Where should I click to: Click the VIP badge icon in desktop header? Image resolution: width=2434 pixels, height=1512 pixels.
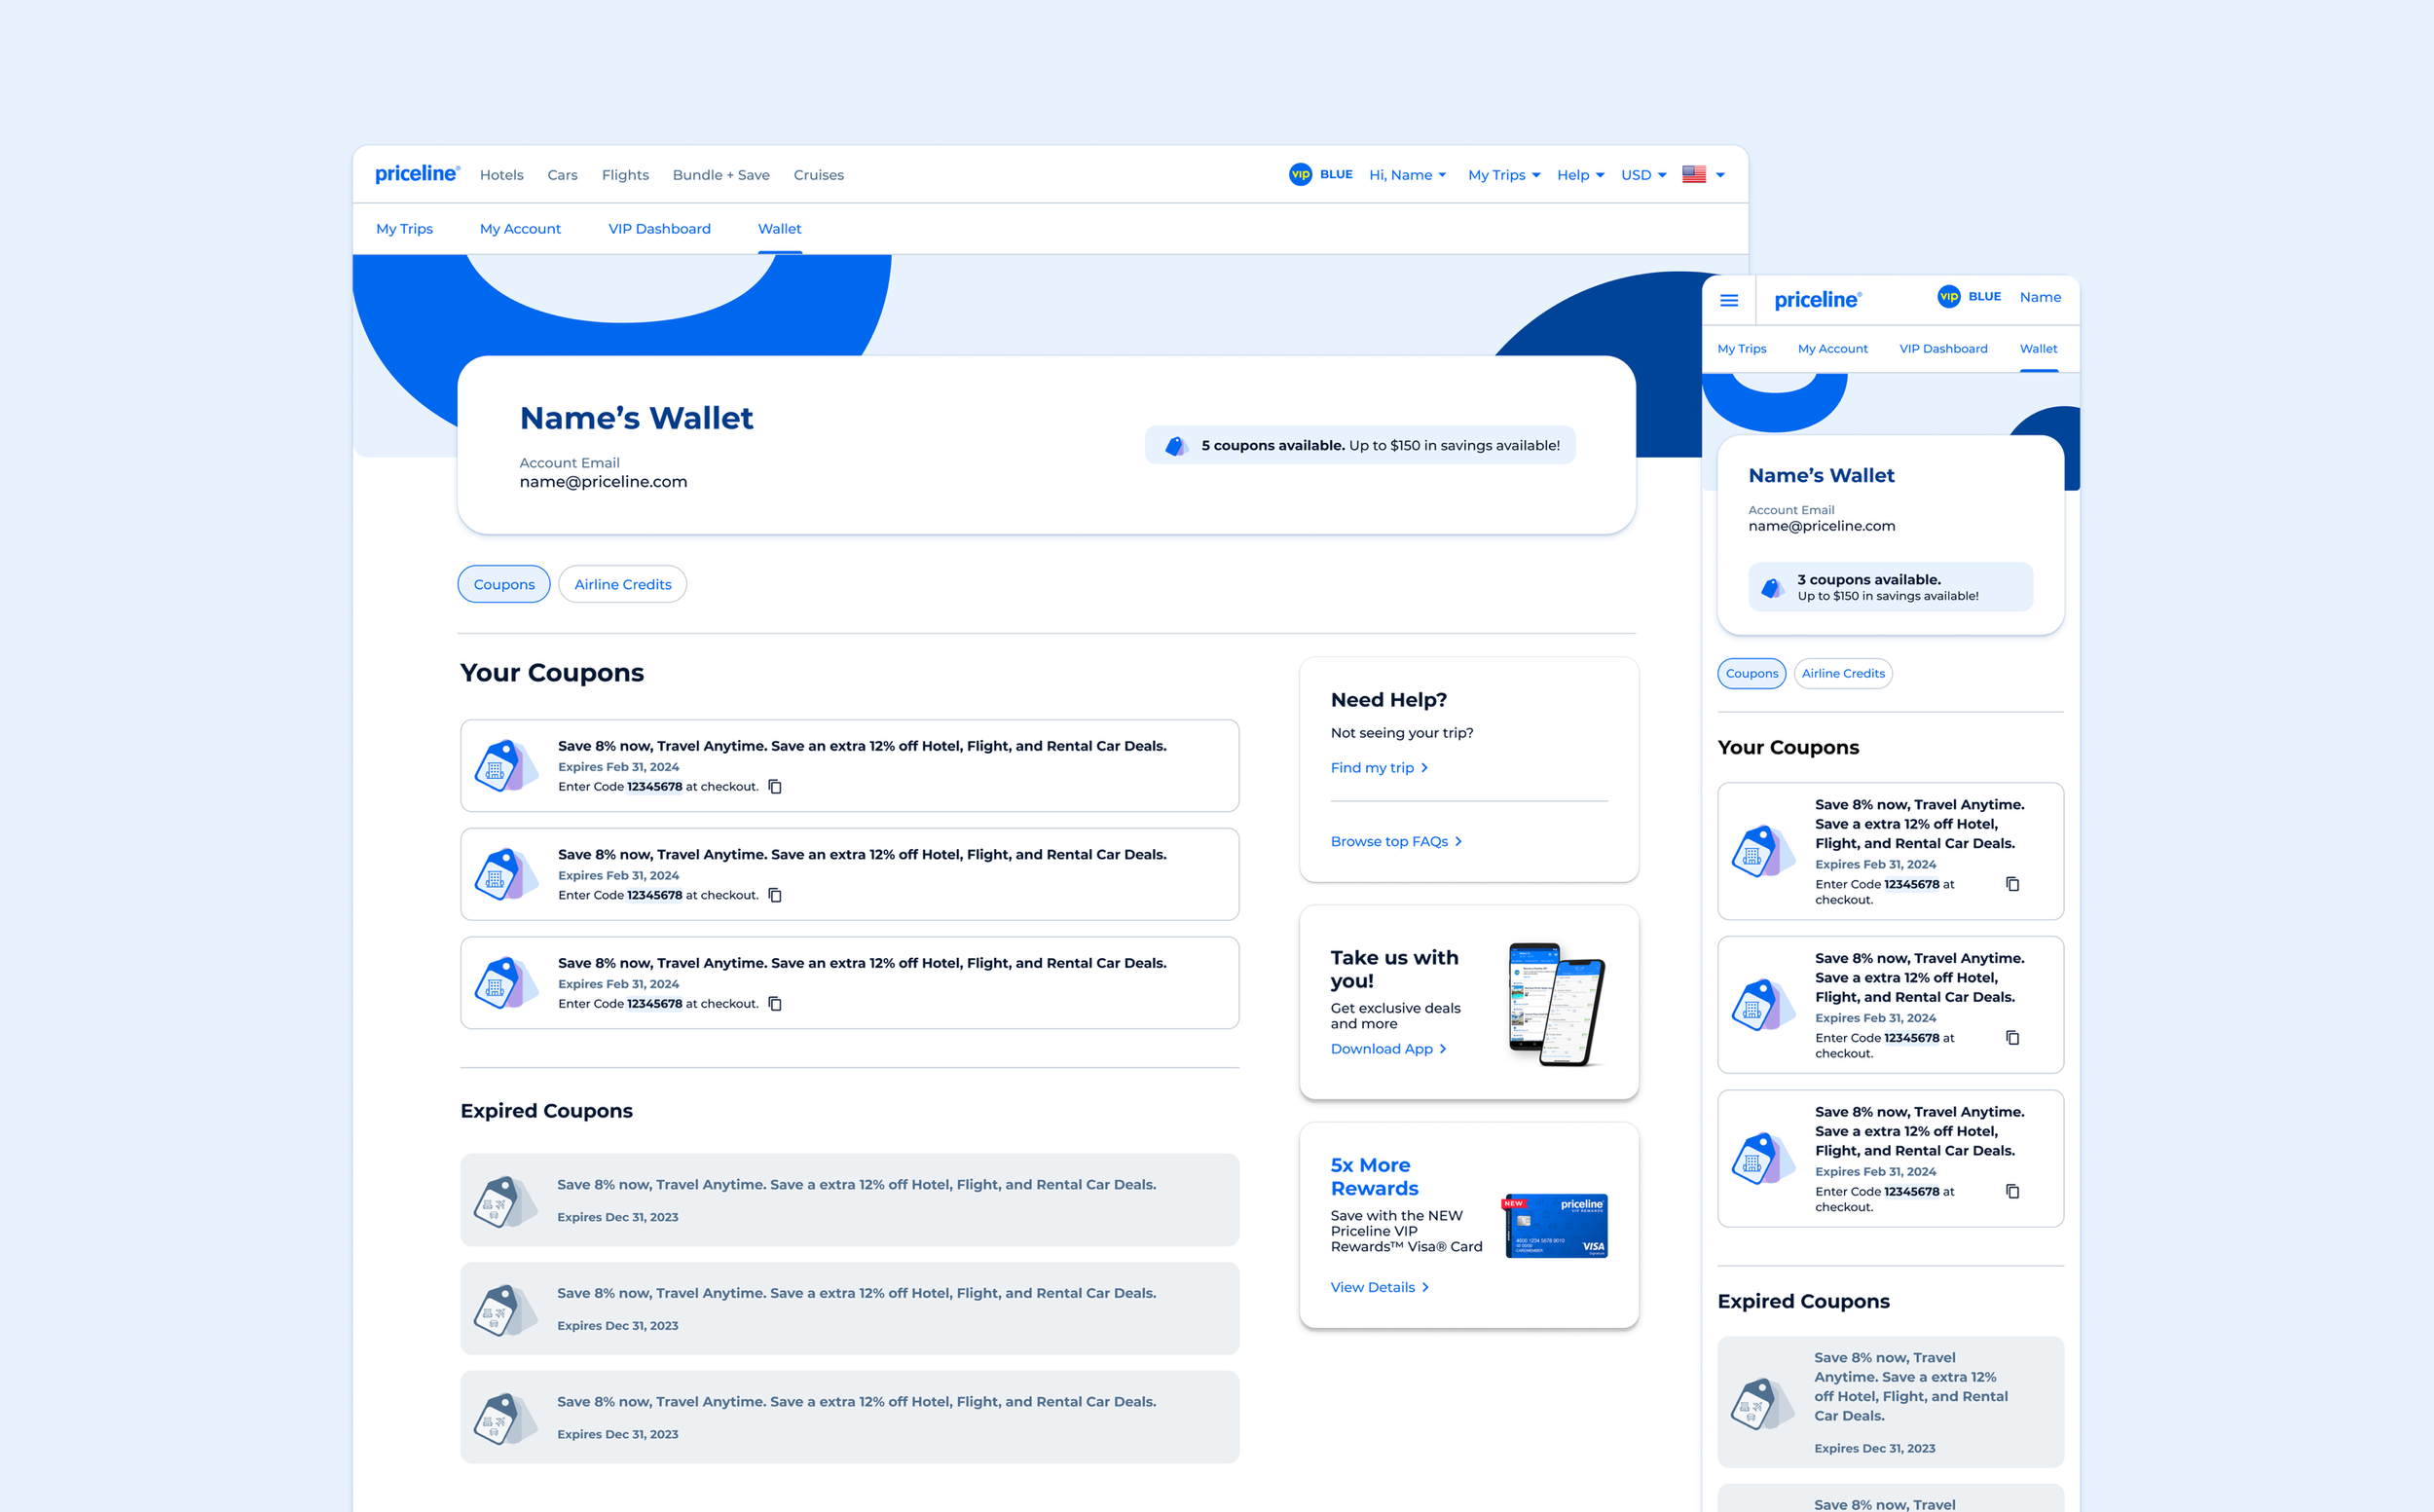pos(1300,174)
